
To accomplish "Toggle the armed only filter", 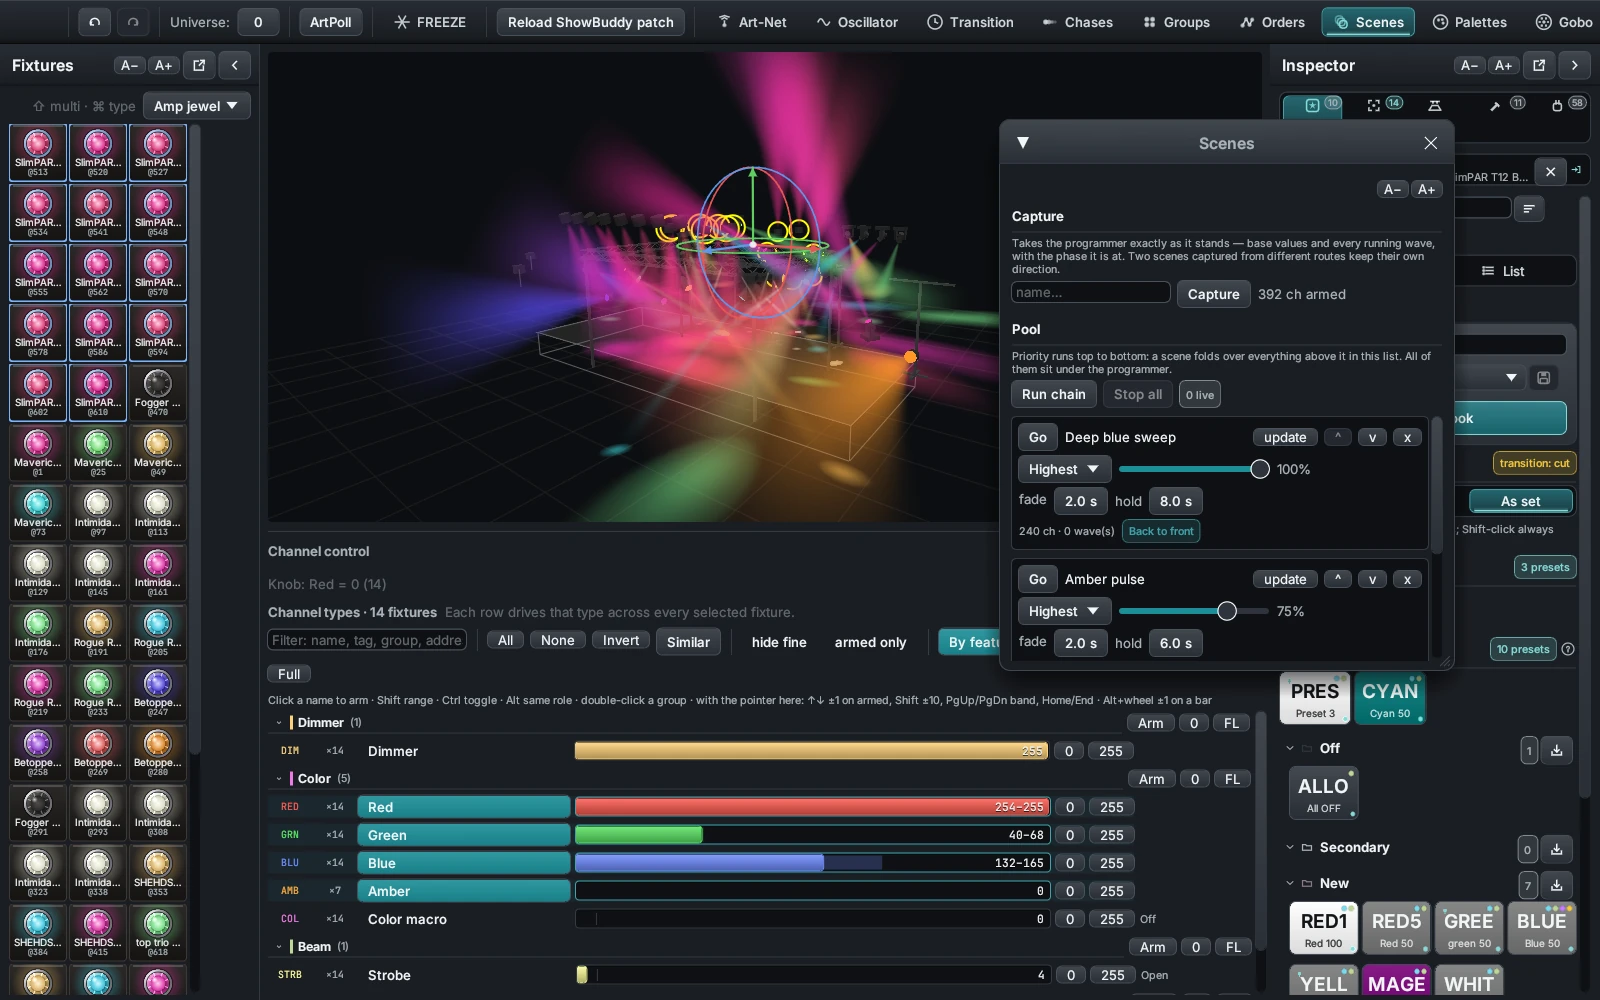I will pos(870,642).
